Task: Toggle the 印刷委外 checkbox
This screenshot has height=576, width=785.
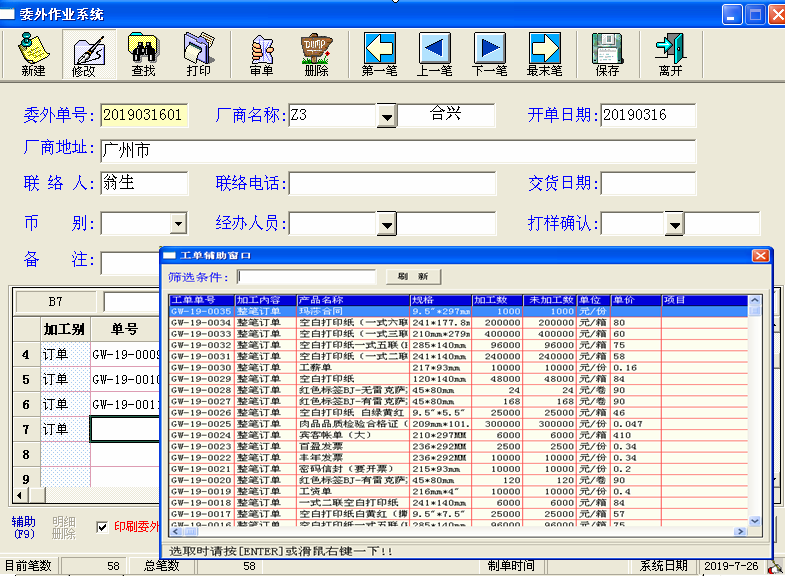Action: 102,527
